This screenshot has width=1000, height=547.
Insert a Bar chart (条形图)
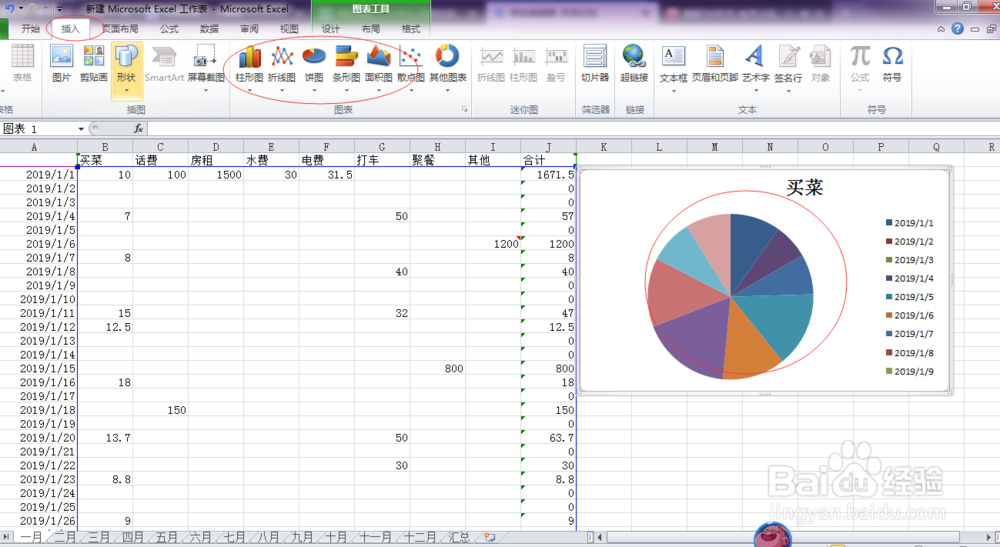click(346, 67)
